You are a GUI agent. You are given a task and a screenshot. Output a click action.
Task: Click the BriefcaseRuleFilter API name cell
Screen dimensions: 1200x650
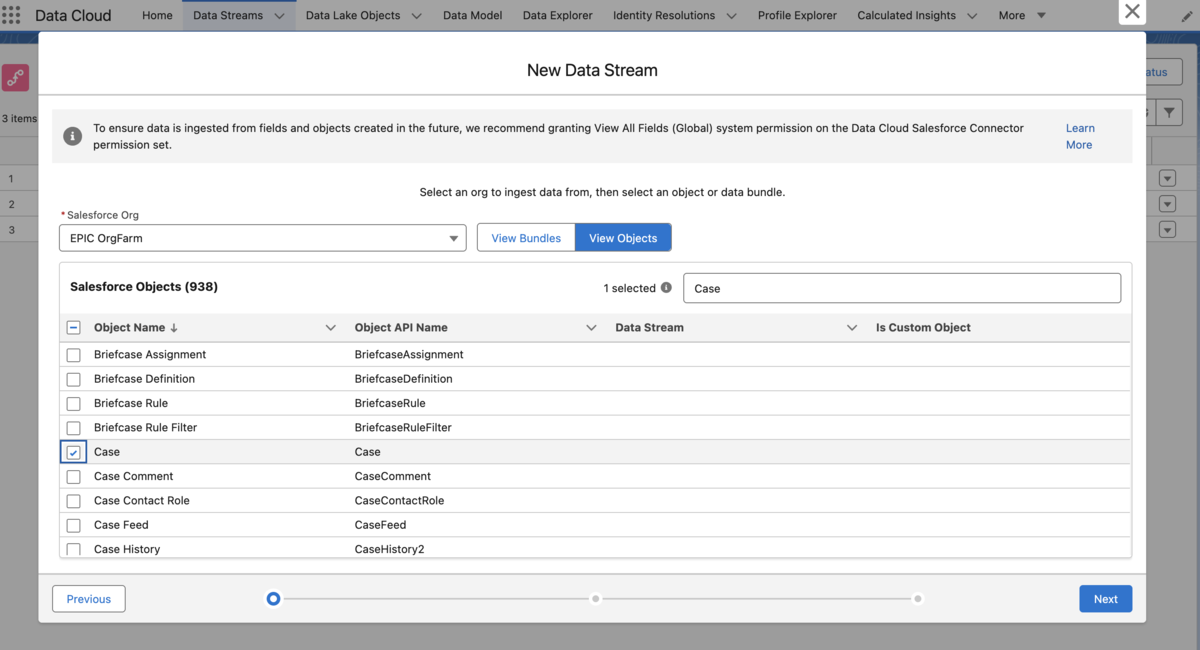click(x=403, y=428)
